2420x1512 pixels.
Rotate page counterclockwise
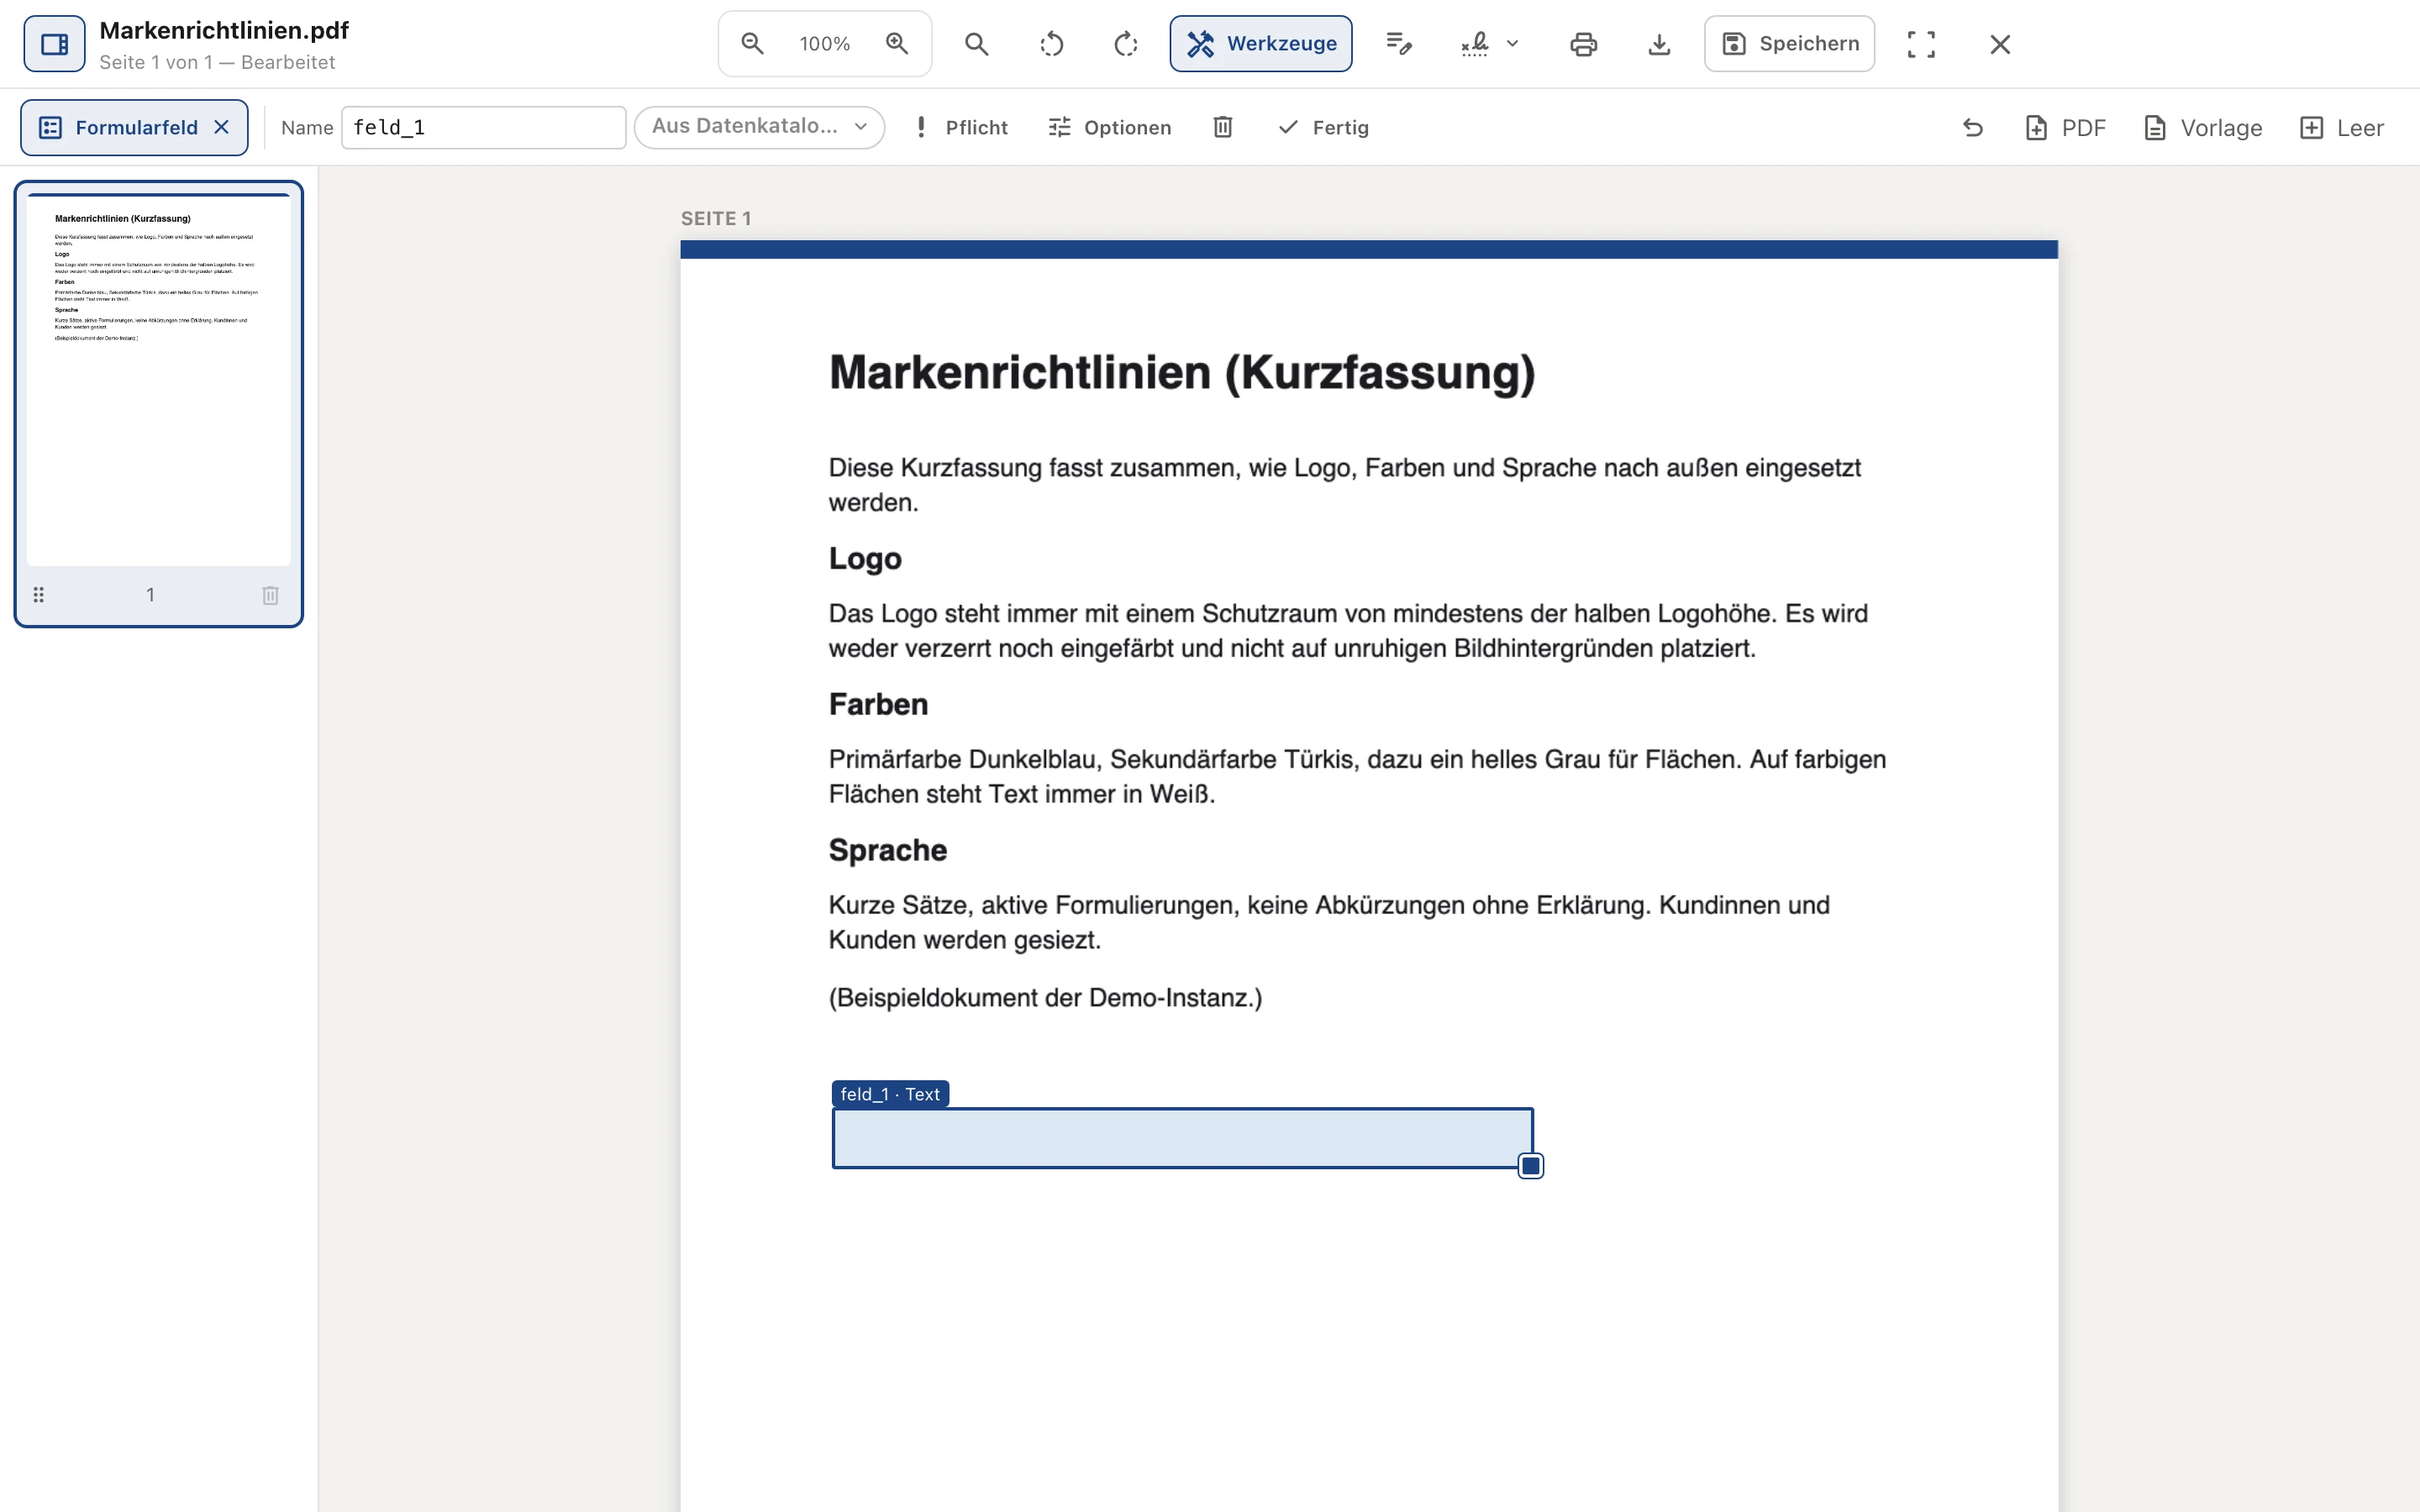(1052, 44)
